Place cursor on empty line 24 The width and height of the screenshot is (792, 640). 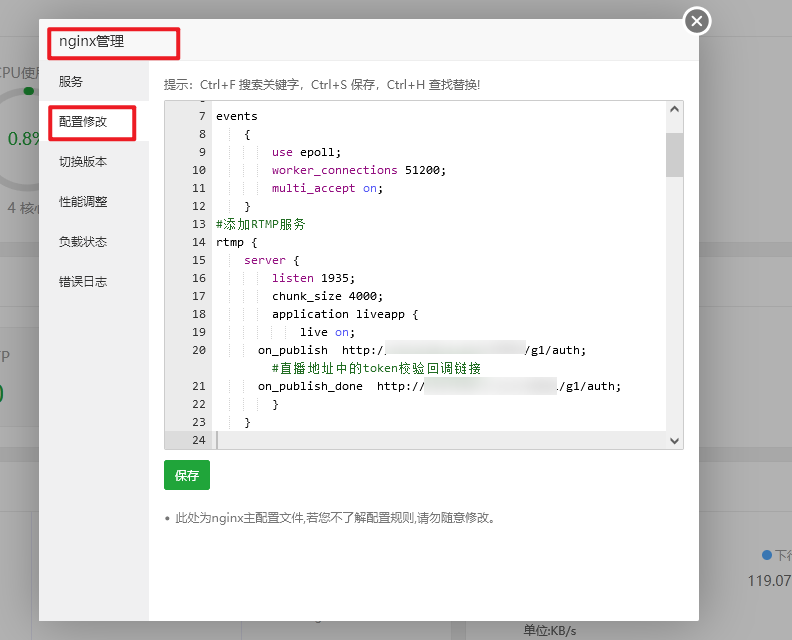[439, 440]
